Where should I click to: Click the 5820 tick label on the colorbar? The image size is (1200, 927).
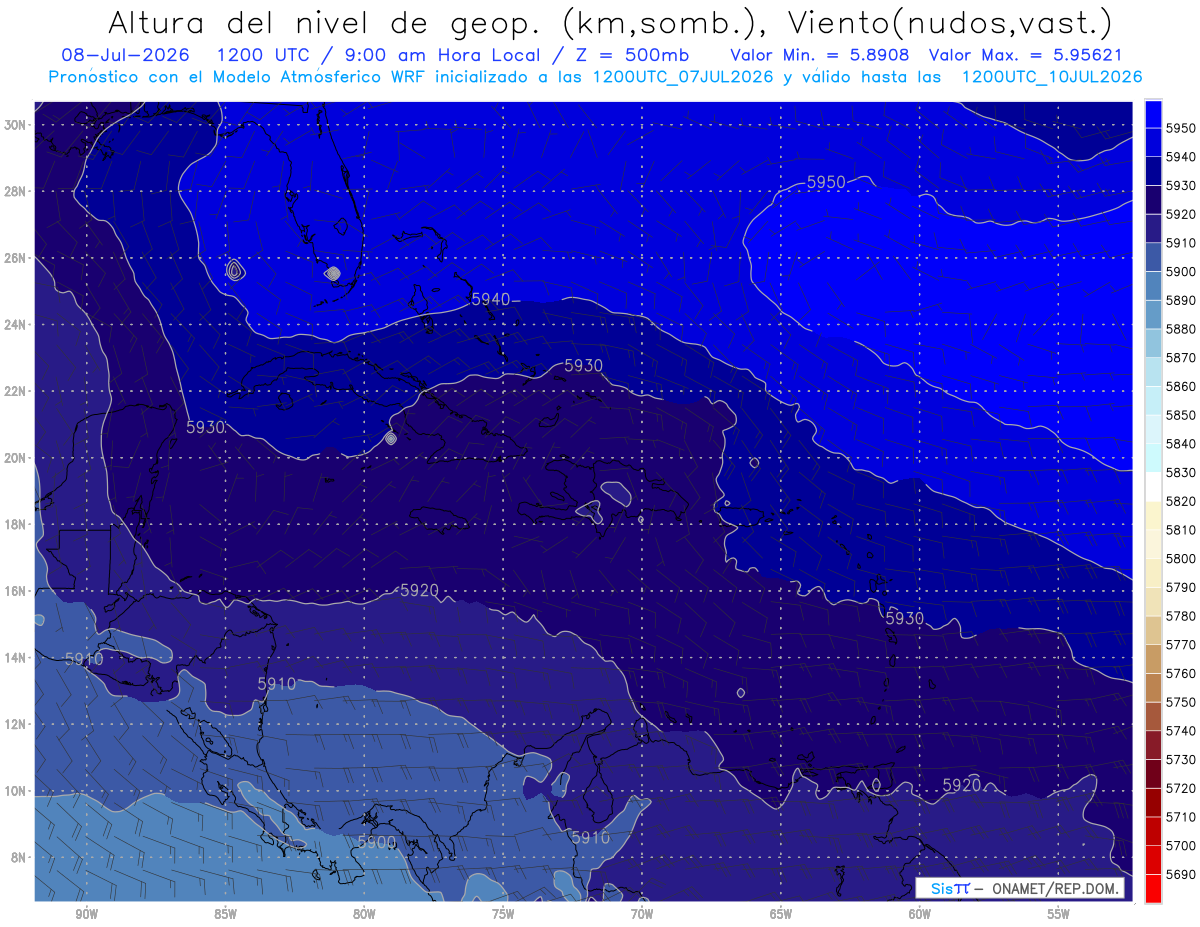(1181, 501)
